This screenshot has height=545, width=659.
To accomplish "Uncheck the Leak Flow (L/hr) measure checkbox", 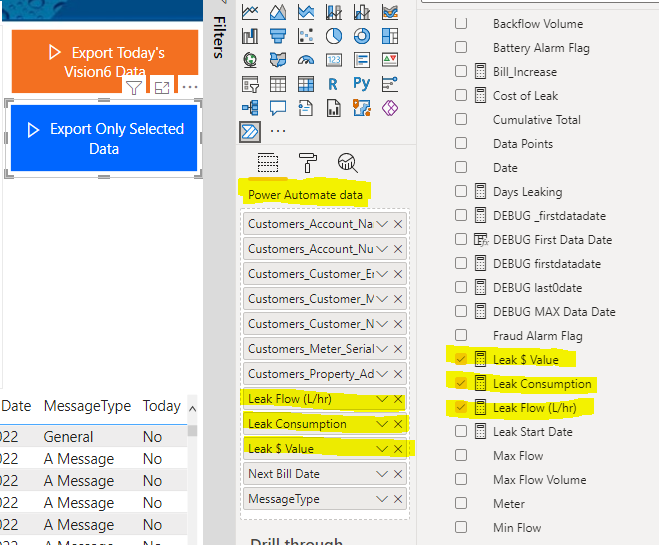I will [461, 407].
